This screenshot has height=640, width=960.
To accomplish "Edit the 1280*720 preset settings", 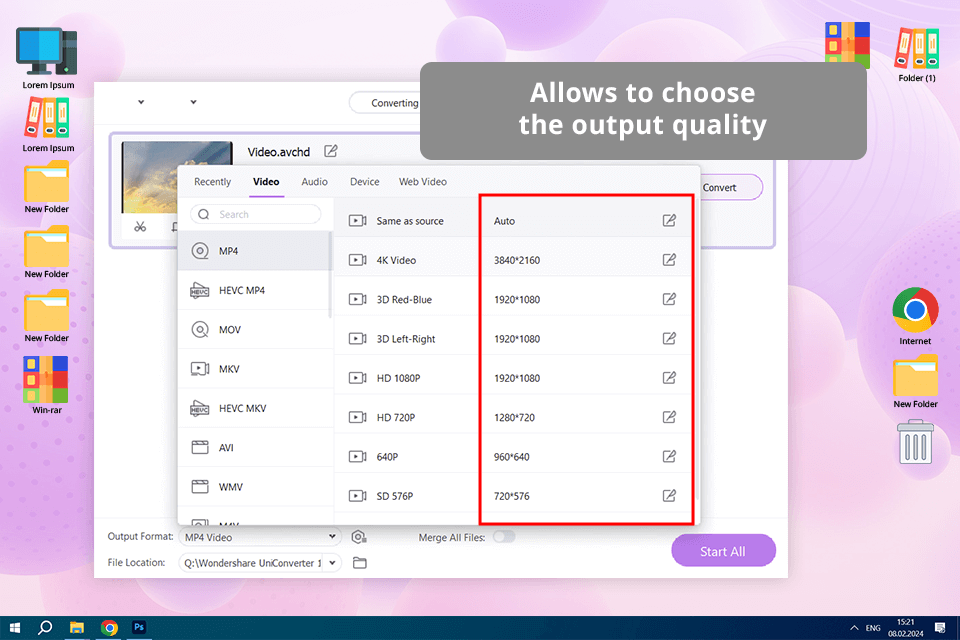I will 669,417.
